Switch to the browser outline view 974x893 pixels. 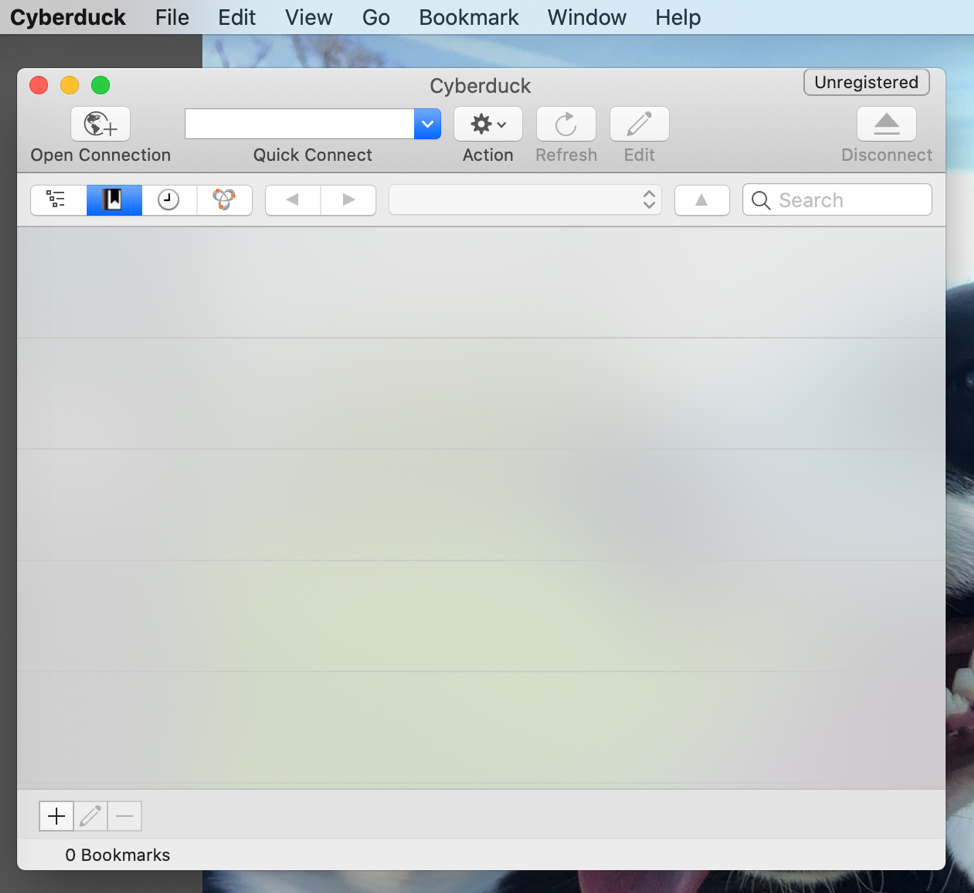click(x=58, y=199)
